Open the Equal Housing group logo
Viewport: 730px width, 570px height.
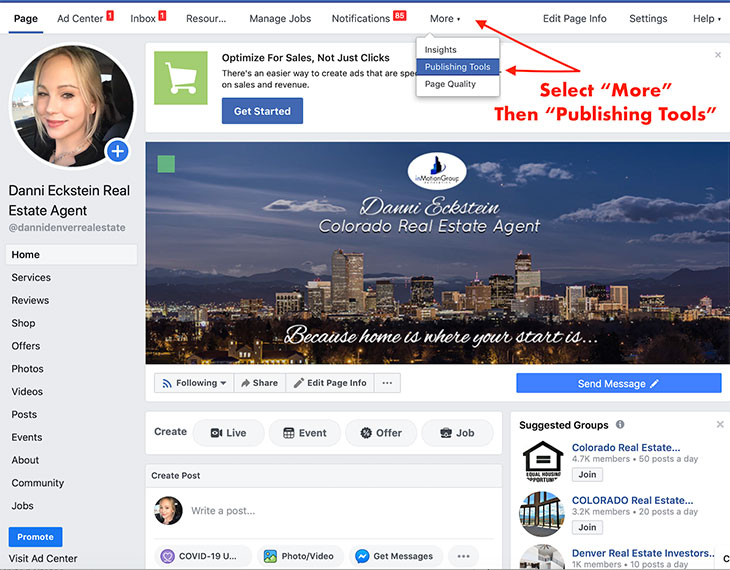click(x=543, y=461)
